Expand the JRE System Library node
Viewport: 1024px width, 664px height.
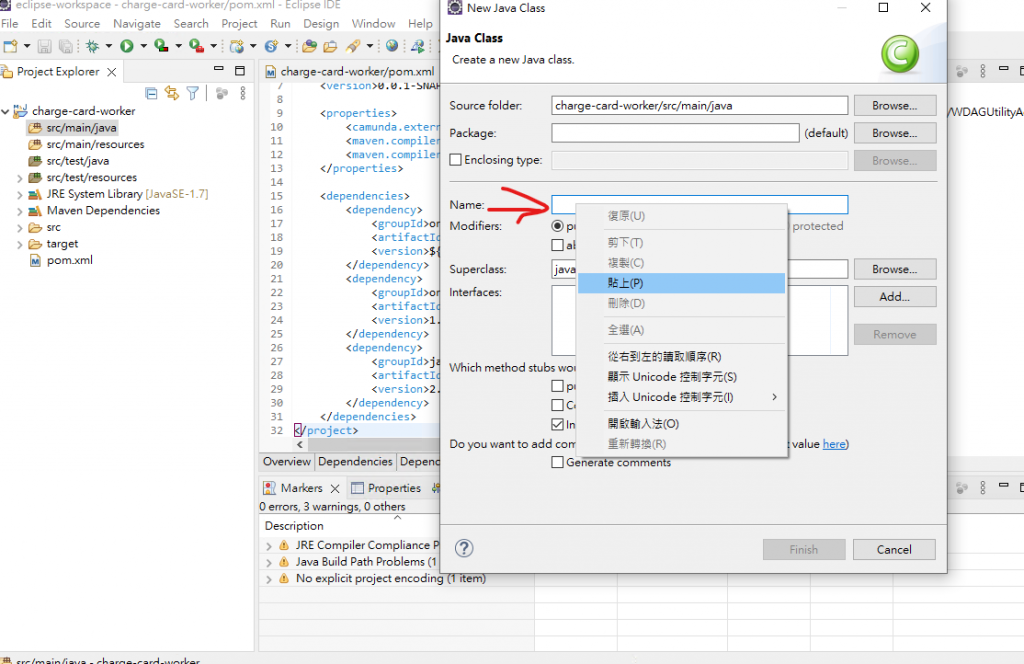point(20,195)
